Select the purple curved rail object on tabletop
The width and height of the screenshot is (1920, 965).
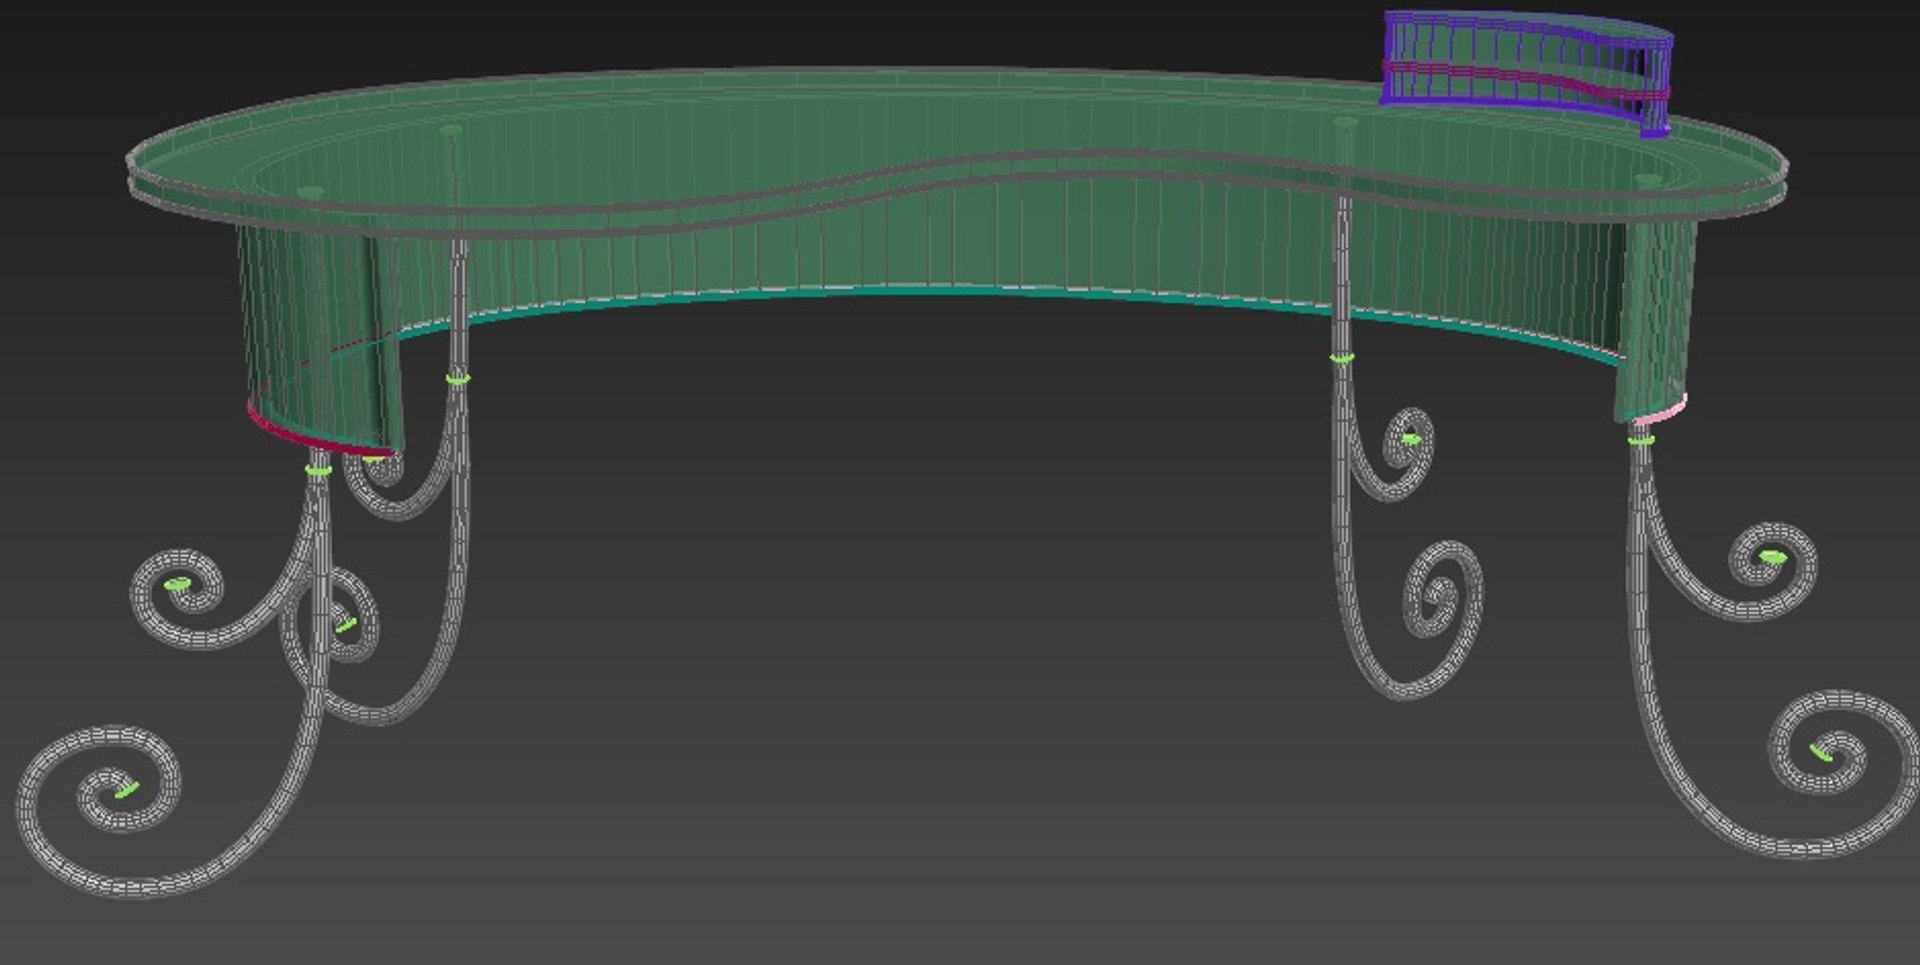pyautogui.click(x=1527, y=72)
